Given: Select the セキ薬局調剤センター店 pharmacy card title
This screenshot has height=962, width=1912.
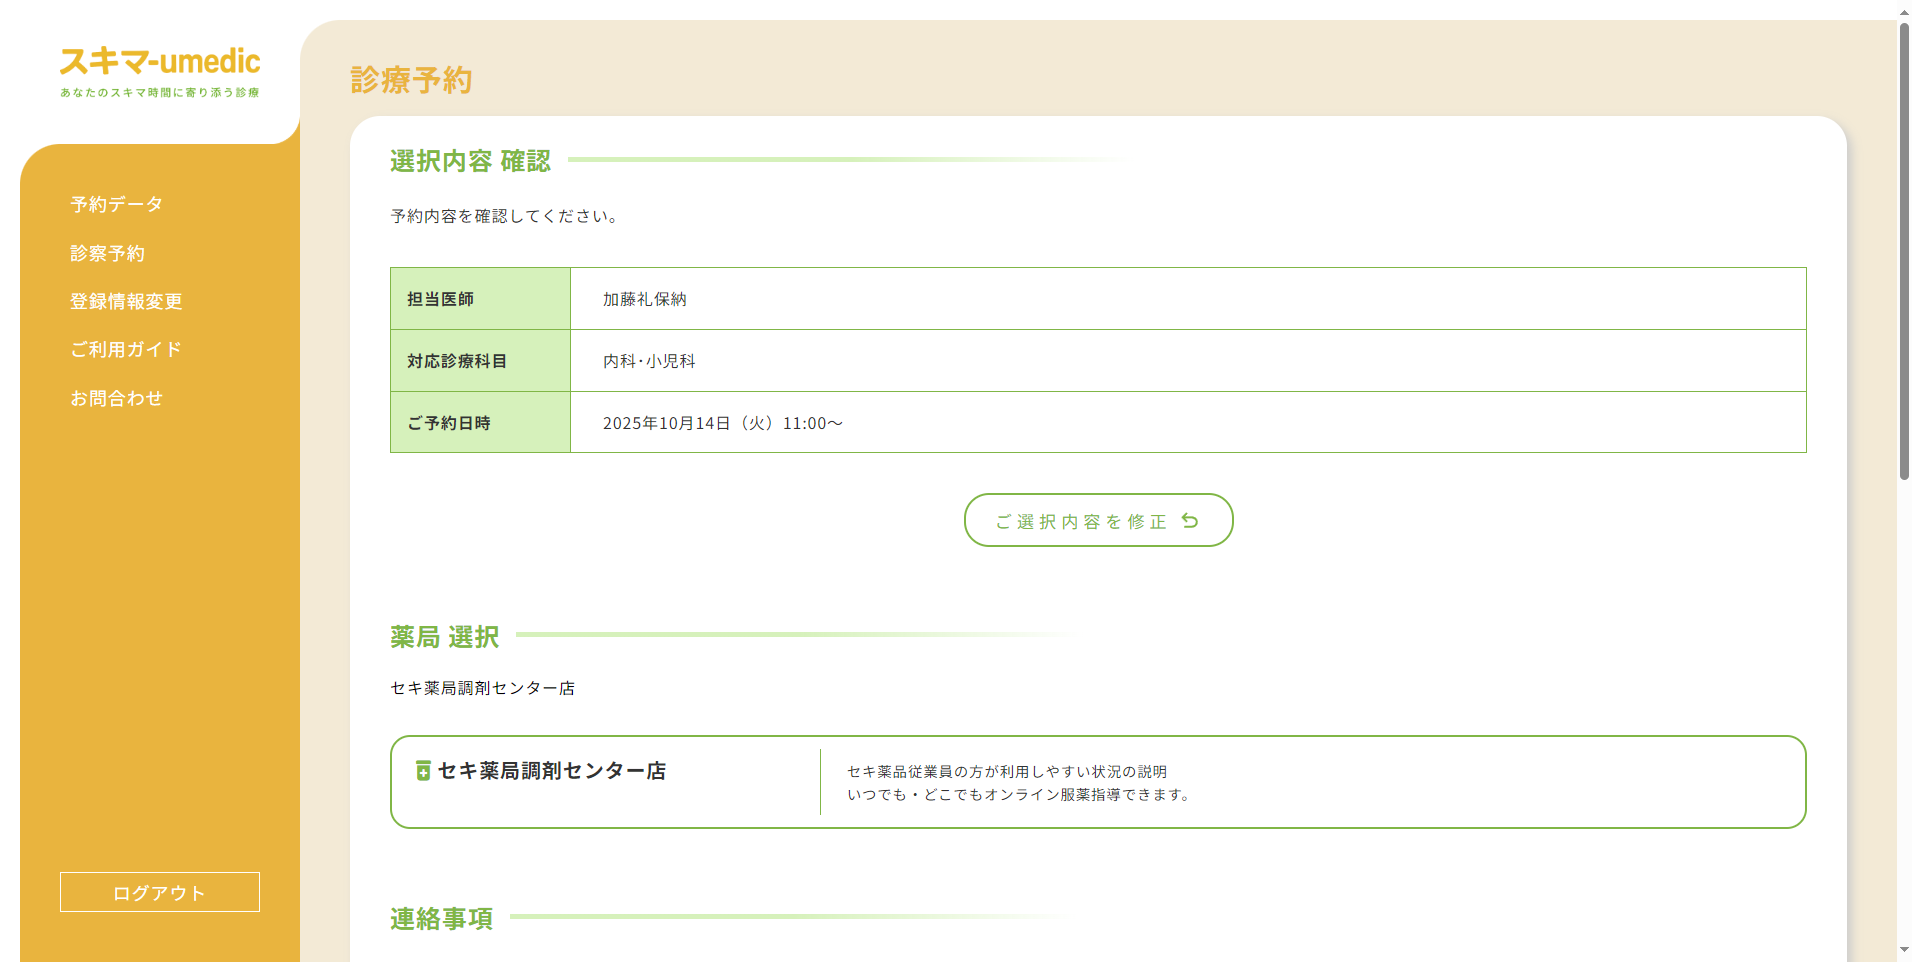Looking at the screenshot, I should [552, 771].
